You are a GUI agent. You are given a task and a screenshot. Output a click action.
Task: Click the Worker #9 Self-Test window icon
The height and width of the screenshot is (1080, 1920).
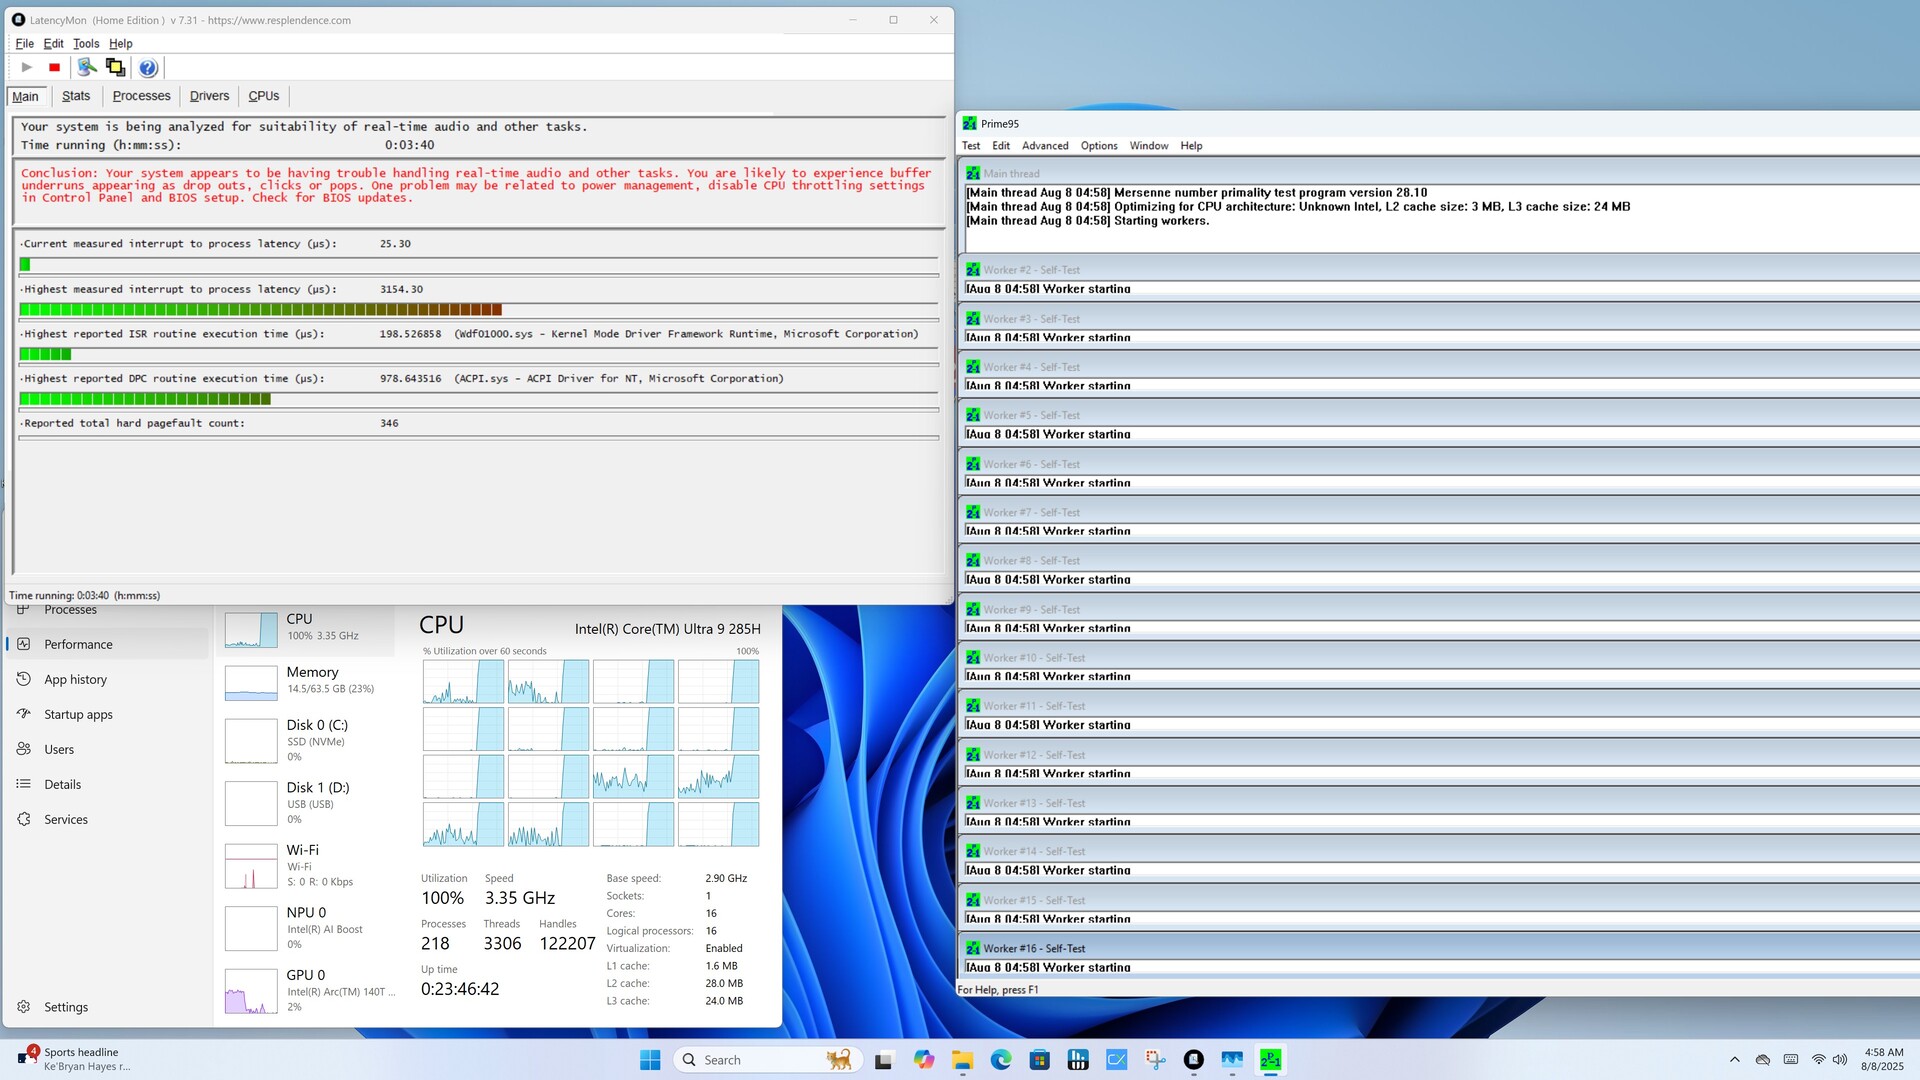(973, 609)
